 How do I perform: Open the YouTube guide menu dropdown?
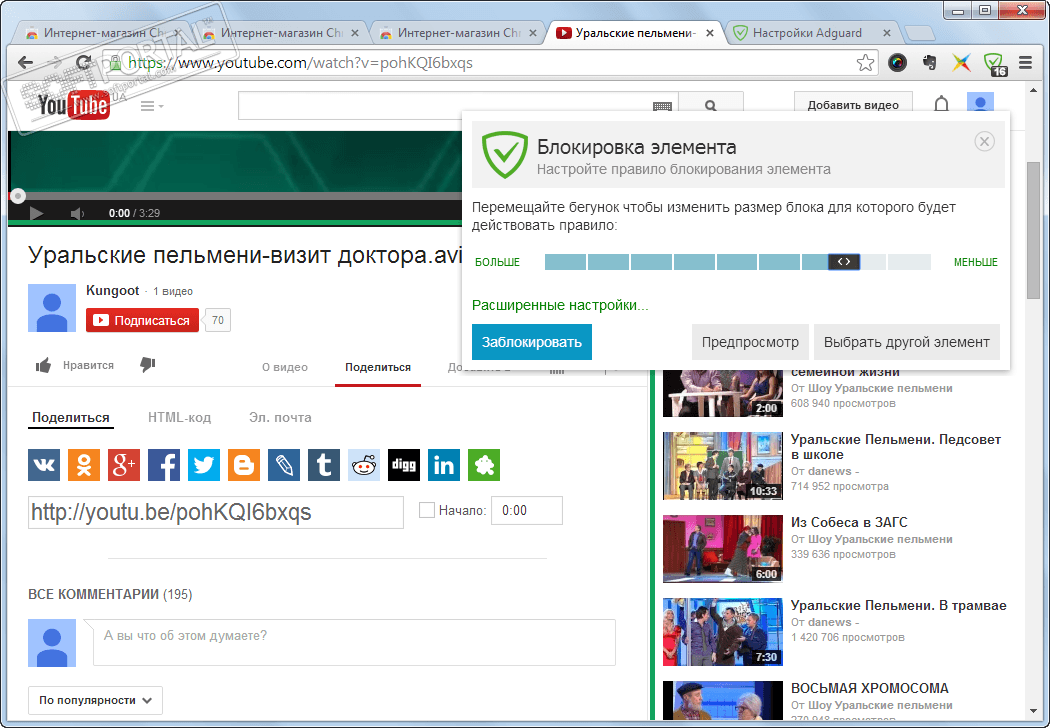coord(152,106)
